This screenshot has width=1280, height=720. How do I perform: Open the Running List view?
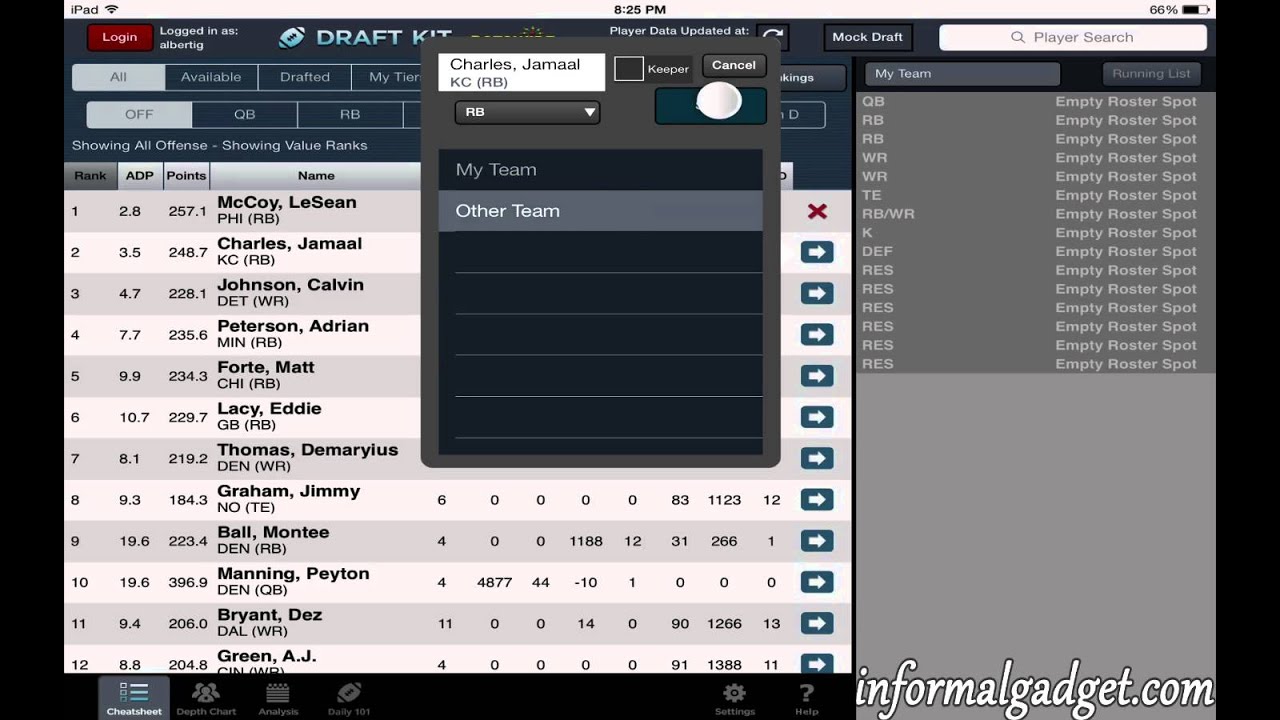pos(1152,73)
